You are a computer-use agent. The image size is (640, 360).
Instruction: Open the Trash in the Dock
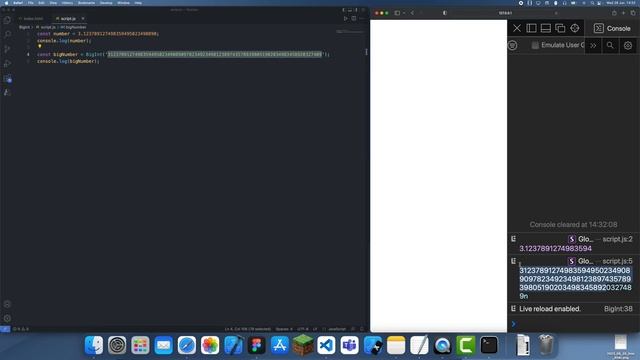pyautogui.click(x=546, y=345)
